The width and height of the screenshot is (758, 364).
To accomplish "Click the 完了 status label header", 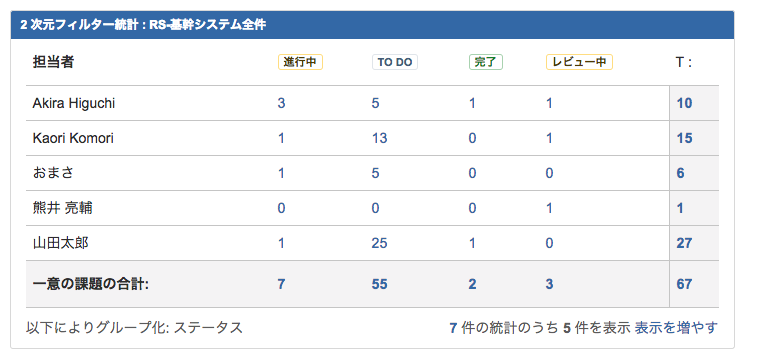I will 486,62.
